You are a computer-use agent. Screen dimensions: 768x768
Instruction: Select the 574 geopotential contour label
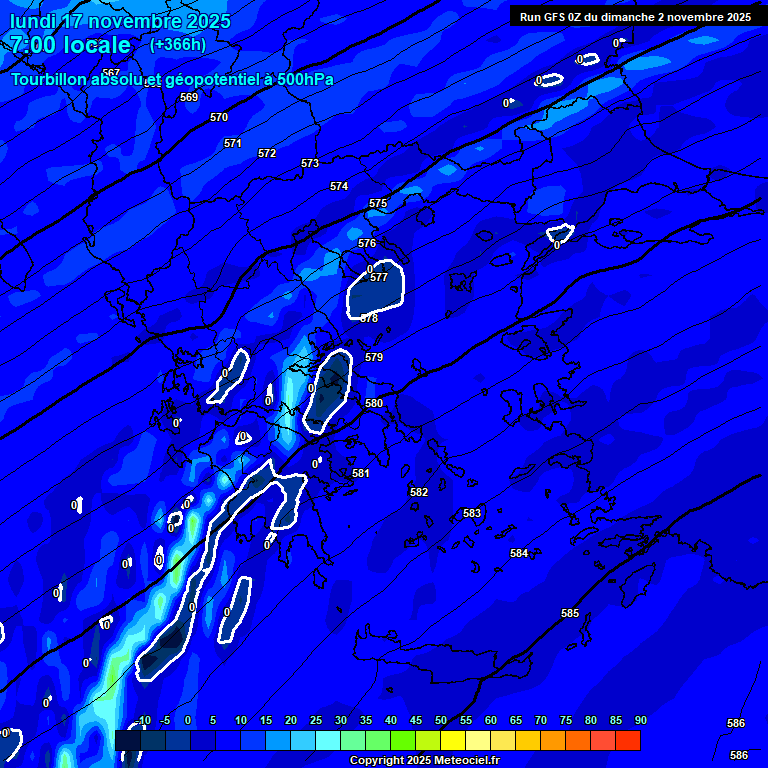[339, 186]
